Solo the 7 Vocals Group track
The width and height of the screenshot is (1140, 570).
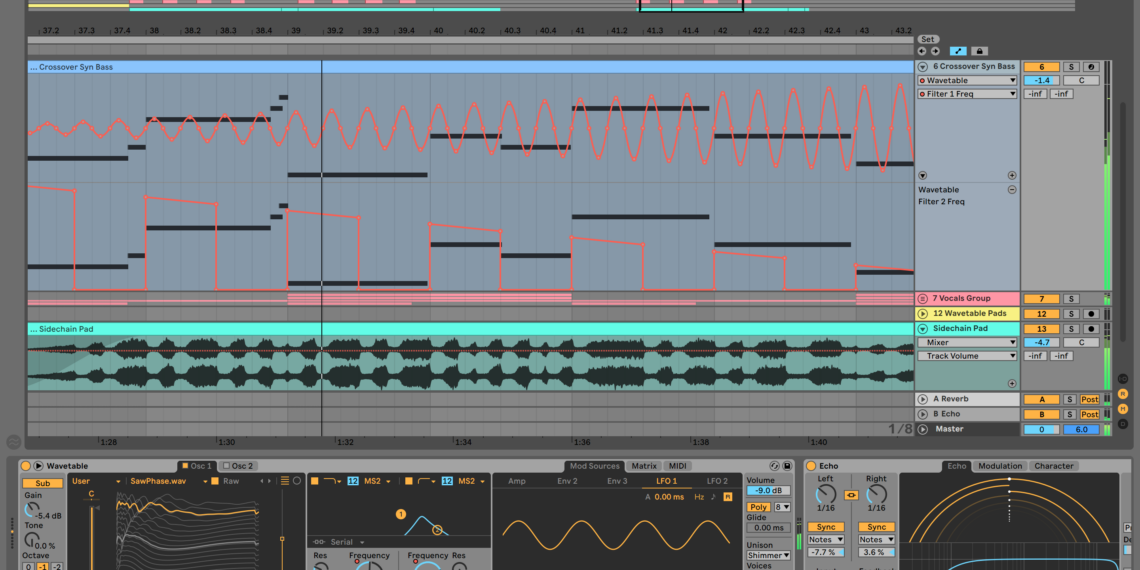click(x=1071, y=299)
